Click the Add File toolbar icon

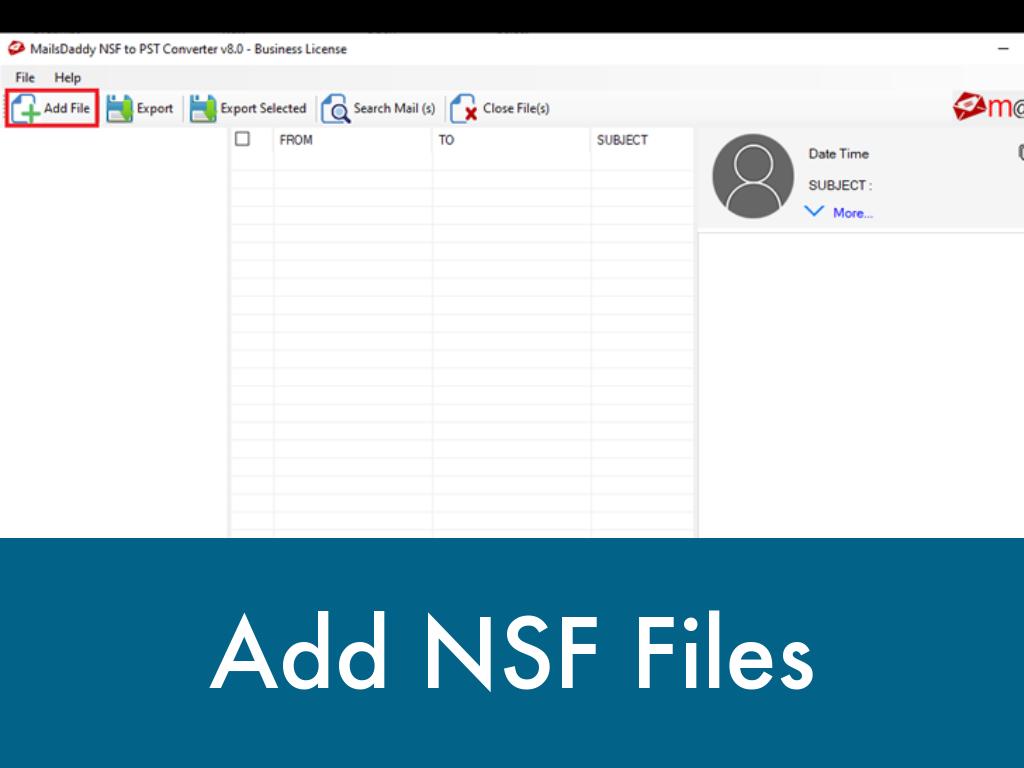(x=26, y=109)
